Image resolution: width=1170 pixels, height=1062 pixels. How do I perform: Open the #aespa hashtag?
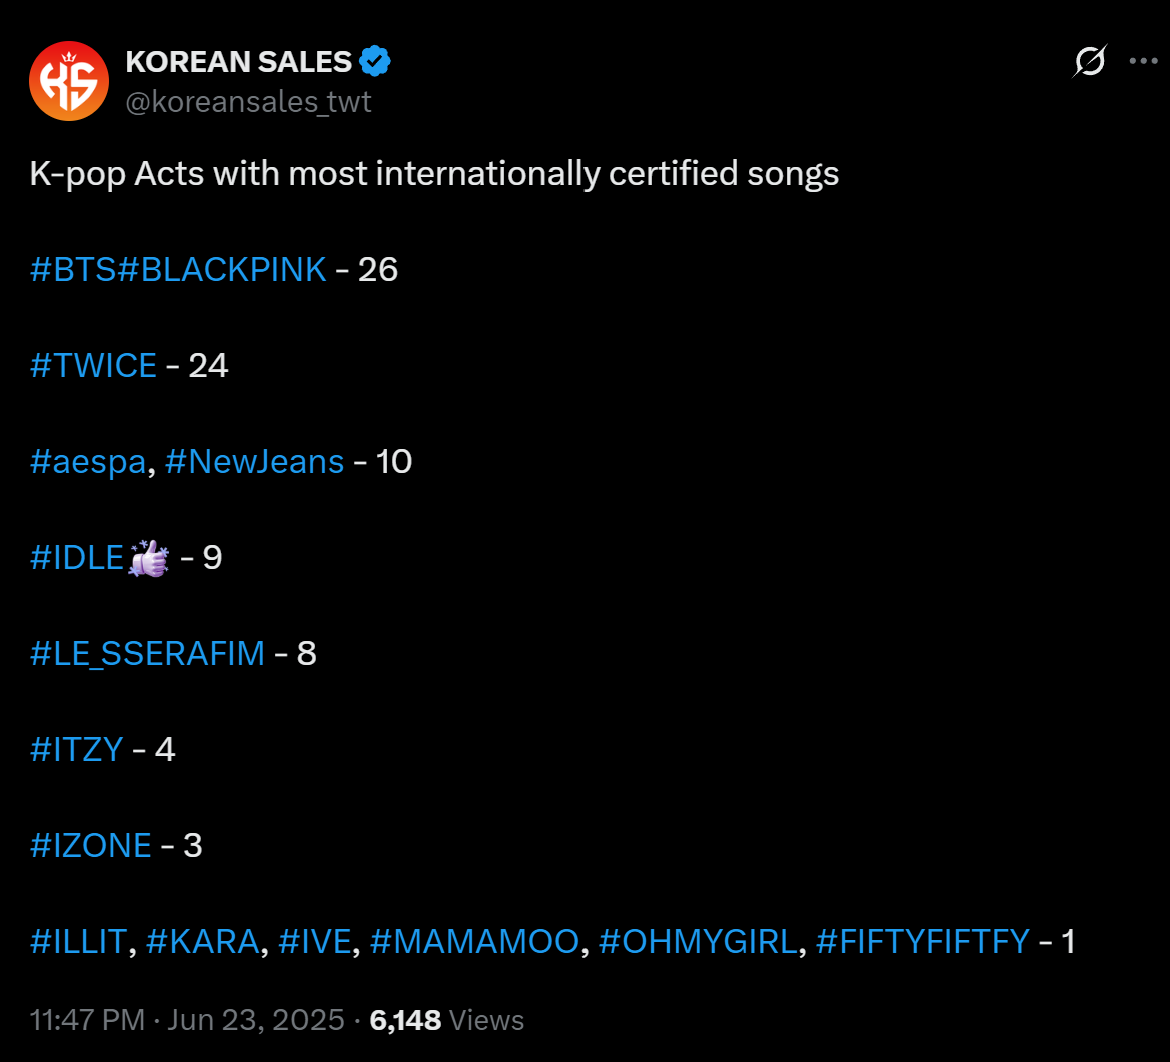point(88,462)
